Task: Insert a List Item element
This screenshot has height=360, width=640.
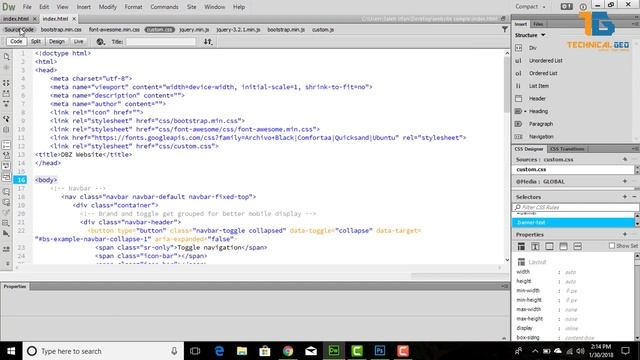Action: click(539, 86)
